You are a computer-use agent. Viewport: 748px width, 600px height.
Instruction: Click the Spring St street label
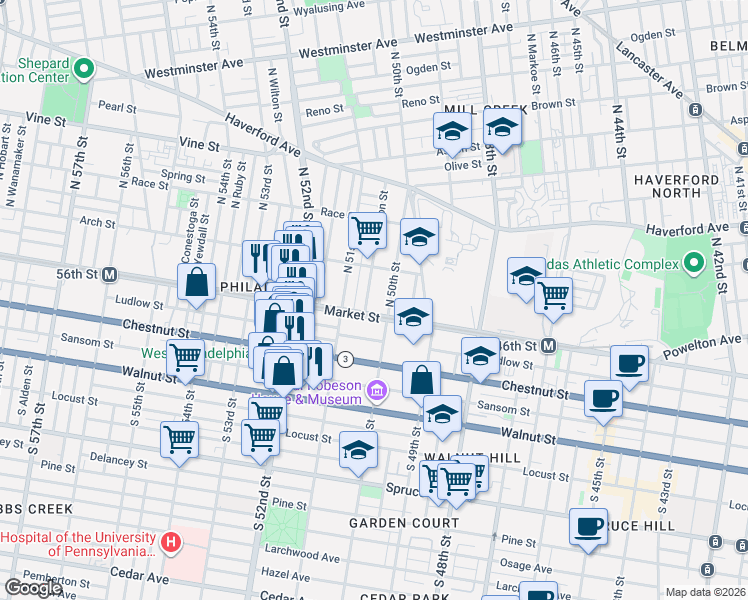pos(183,176)
